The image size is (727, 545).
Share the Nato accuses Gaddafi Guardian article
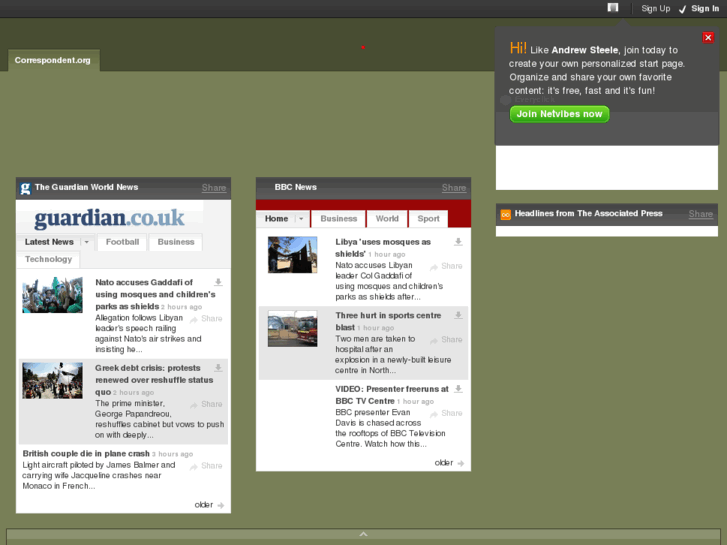pyautogui.click(x=206, y=319)
